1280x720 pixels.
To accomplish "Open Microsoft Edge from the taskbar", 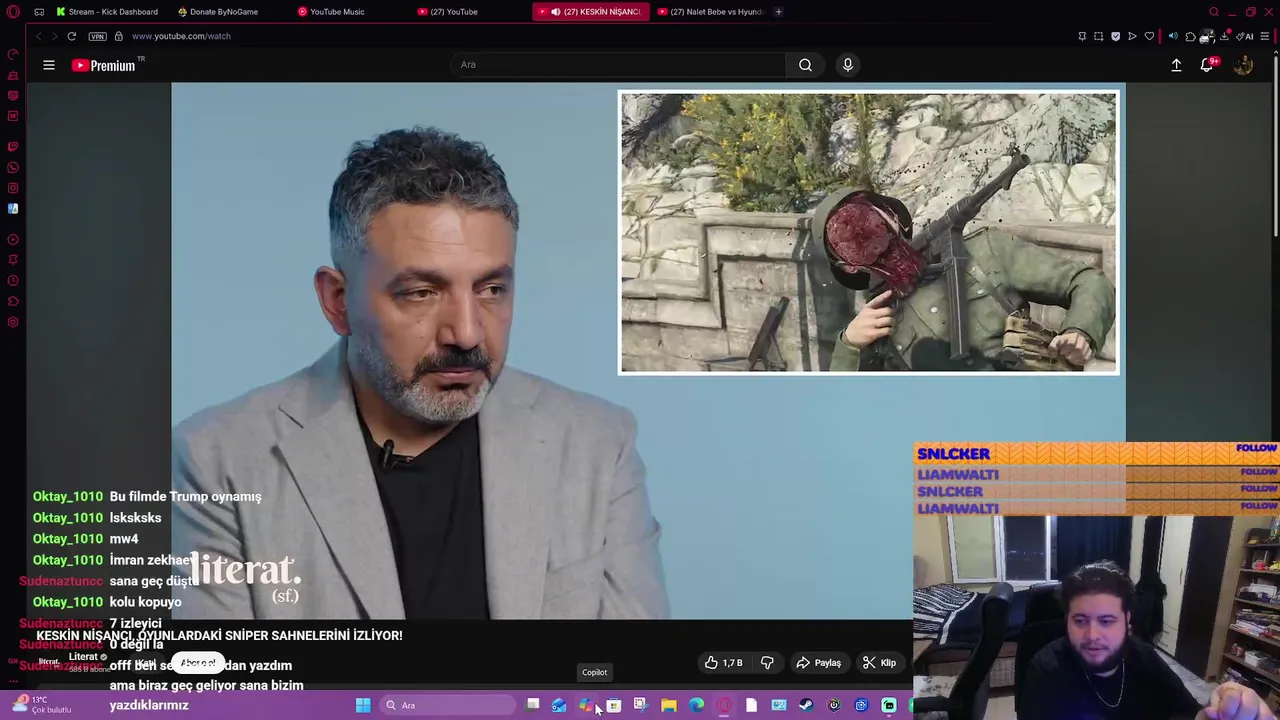I will tap(696, 705).
